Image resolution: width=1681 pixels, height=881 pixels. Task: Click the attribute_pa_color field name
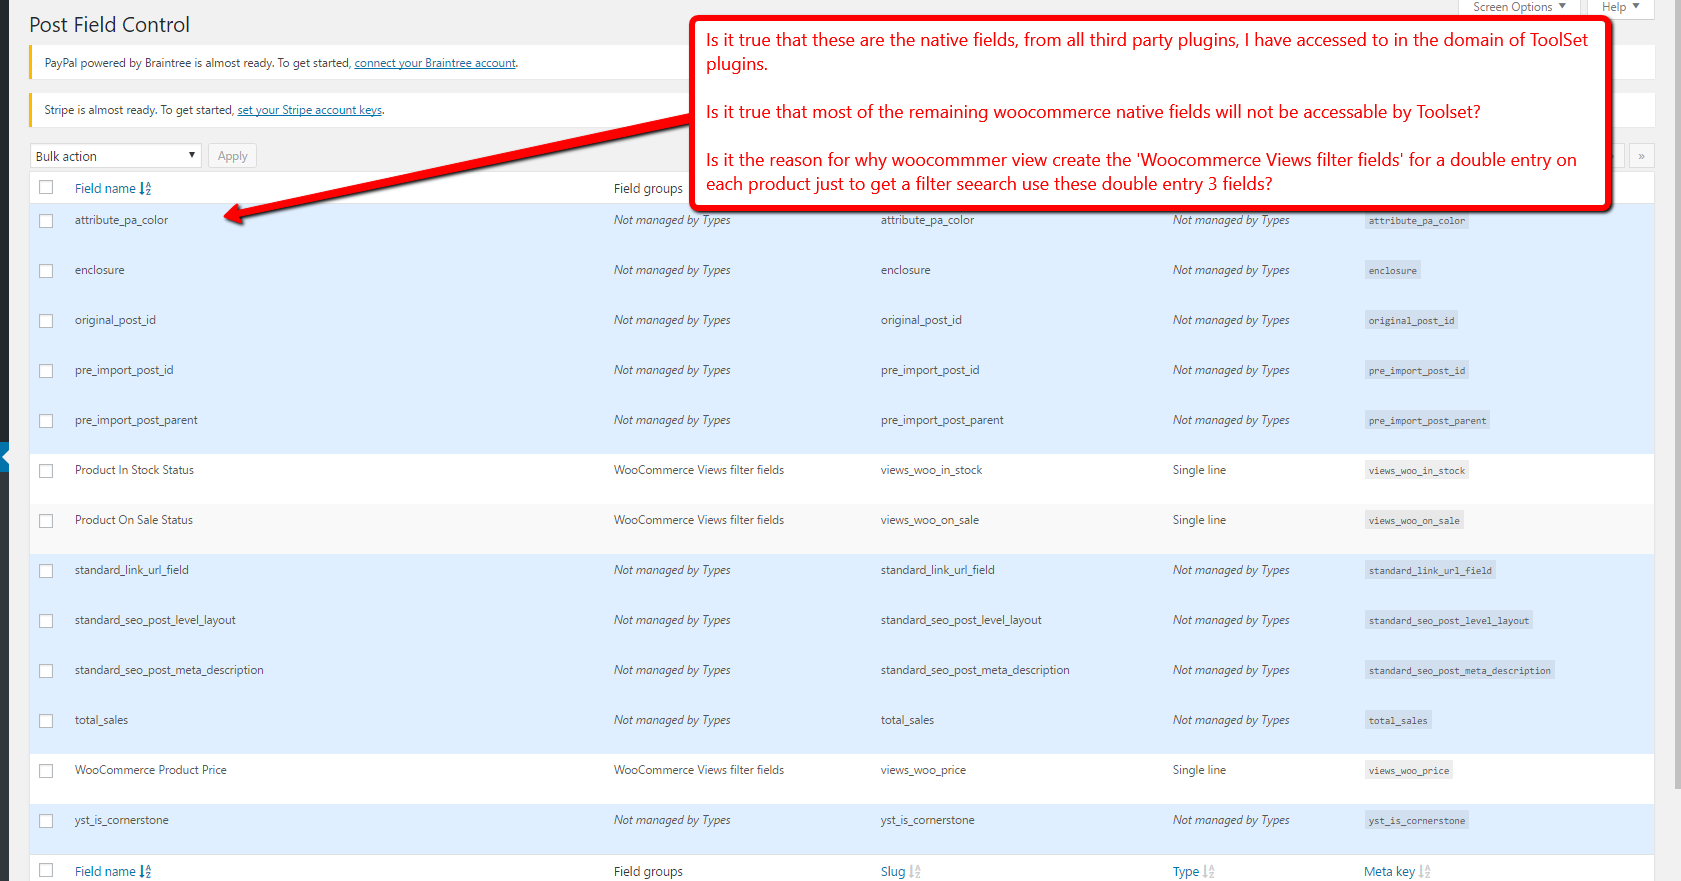tap(121, 220)
